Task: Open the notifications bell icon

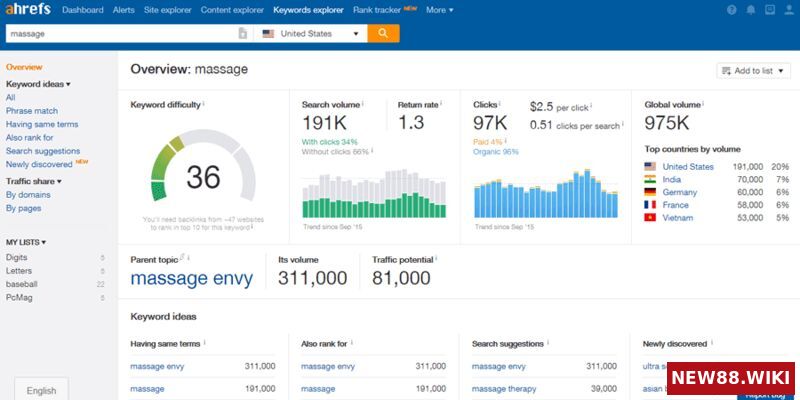Action: click(x=751, y=10)
